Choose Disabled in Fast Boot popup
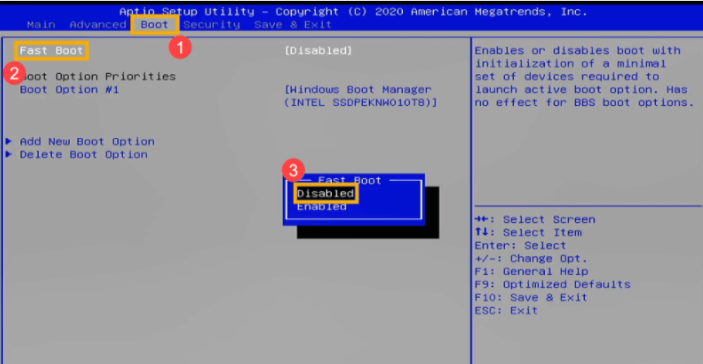The image size is (703, 364). (x=325, y=194)
